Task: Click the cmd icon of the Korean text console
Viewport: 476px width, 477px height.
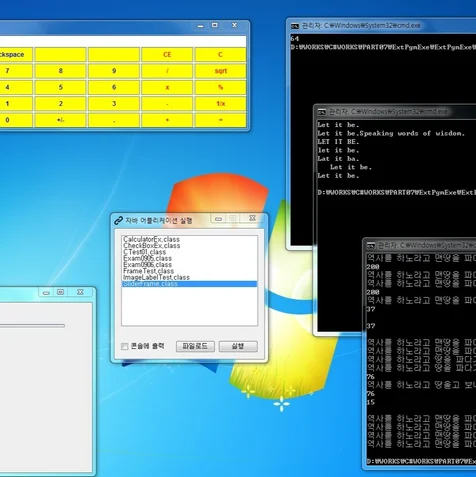Action: tap(371, 246)
